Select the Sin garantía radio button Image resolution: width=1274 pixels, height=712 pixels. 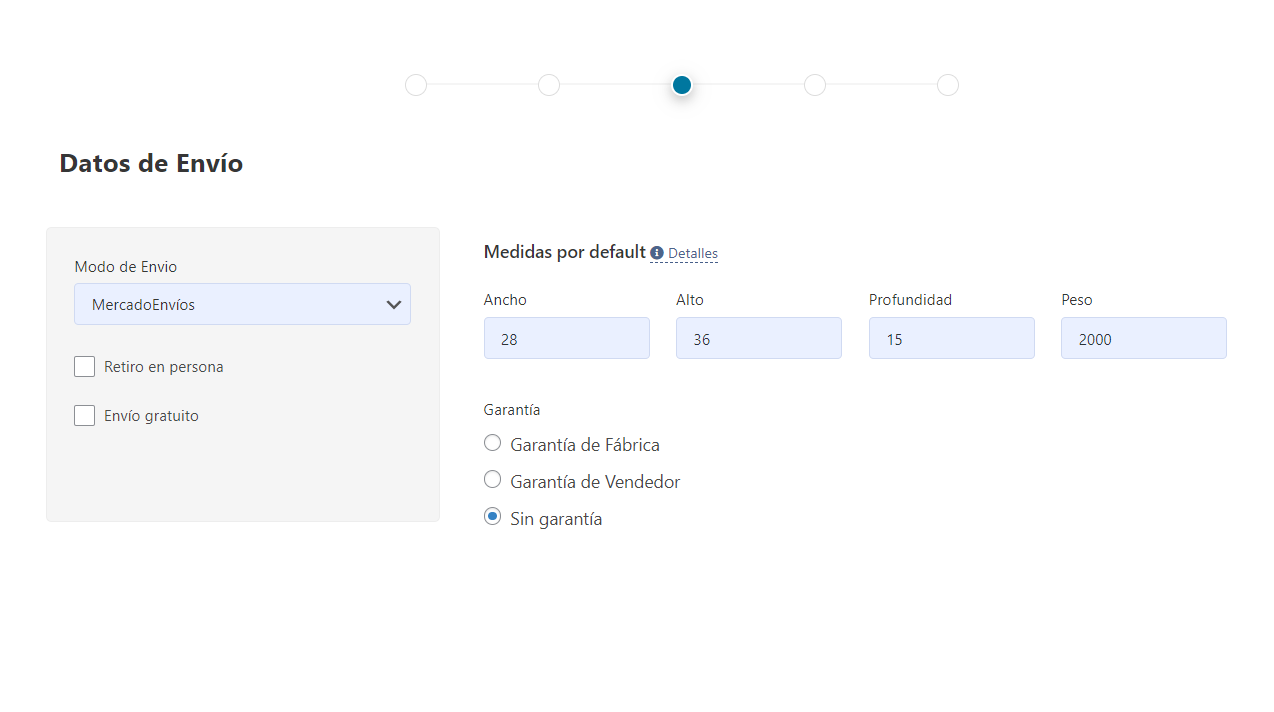click(492, 517)
